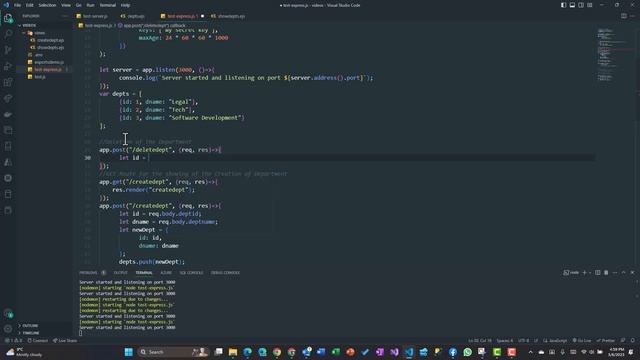The image size is (640, 360).
Task: Open editor More Actions ellipsis
Action: [x=633, y=16]
